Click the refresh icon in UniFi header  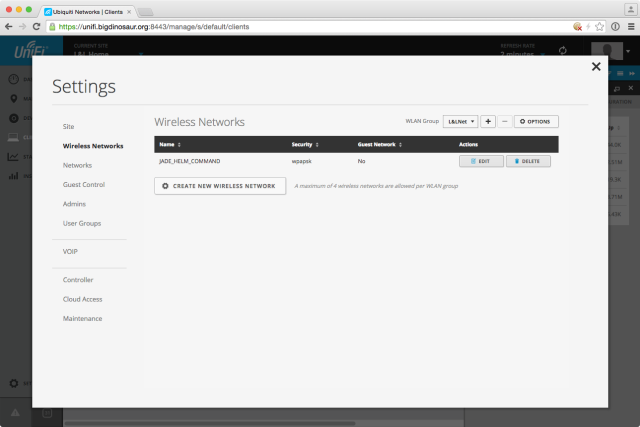pos(563,50)
